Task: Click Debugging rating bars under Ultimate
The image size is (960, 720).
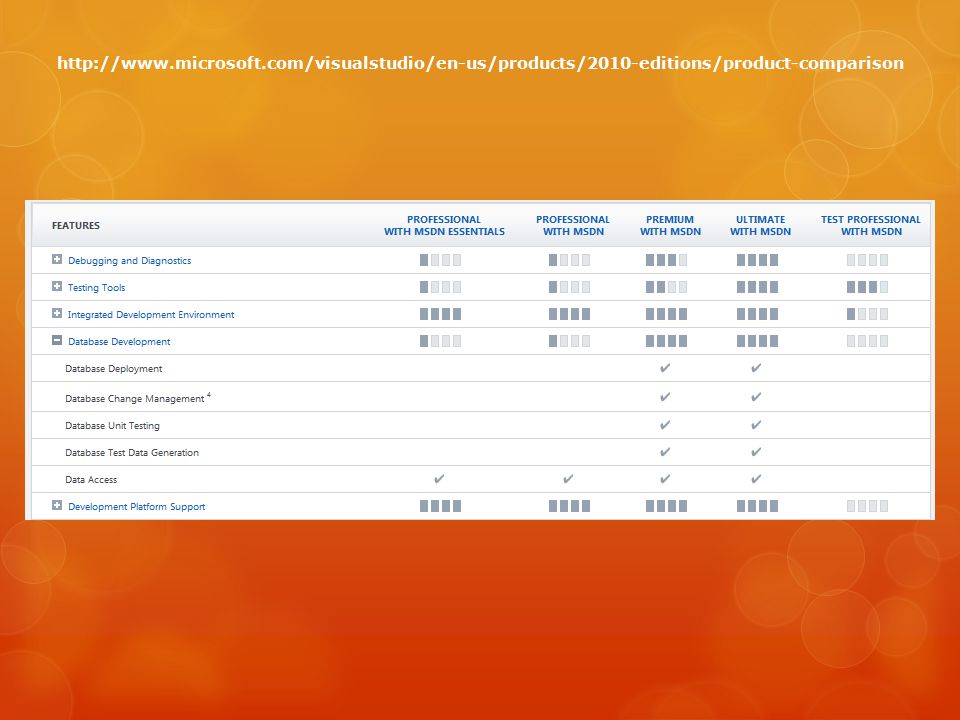Action: (757, 260)
